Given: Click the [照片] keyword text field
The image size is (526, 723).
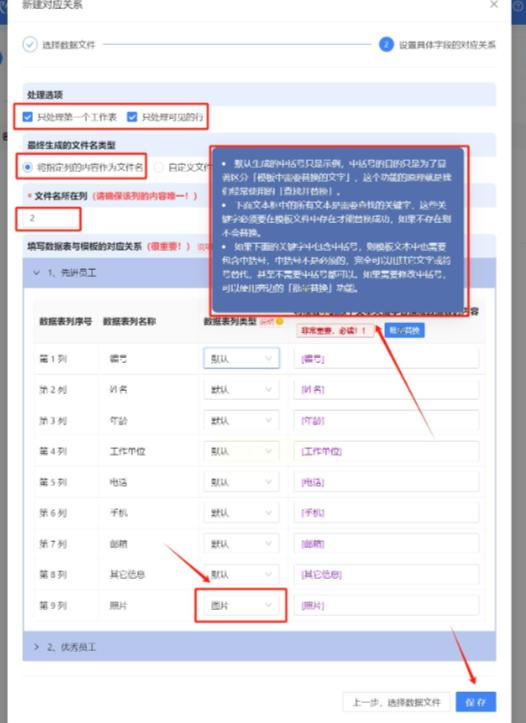Looking at the screenshot, I should click(386, 605).
